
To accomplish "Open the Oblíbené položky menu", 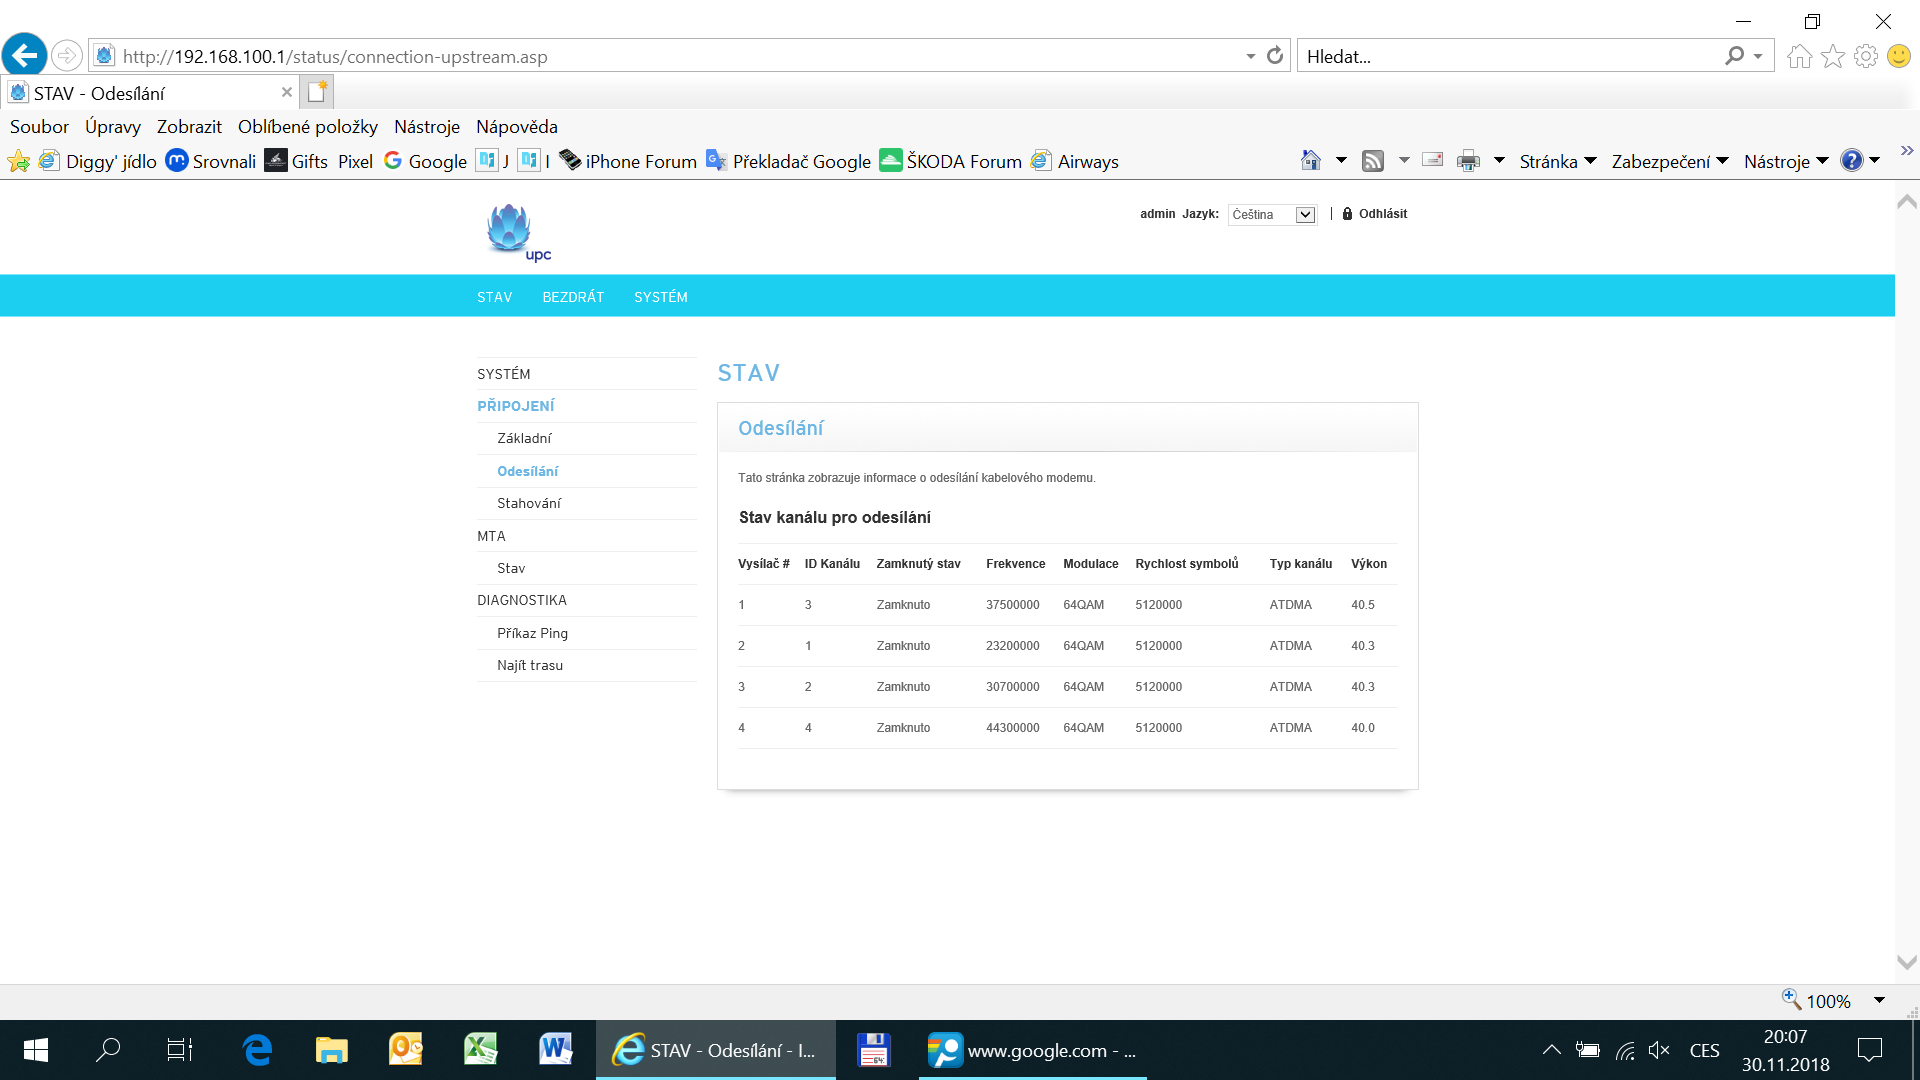I will pos(308,127).
